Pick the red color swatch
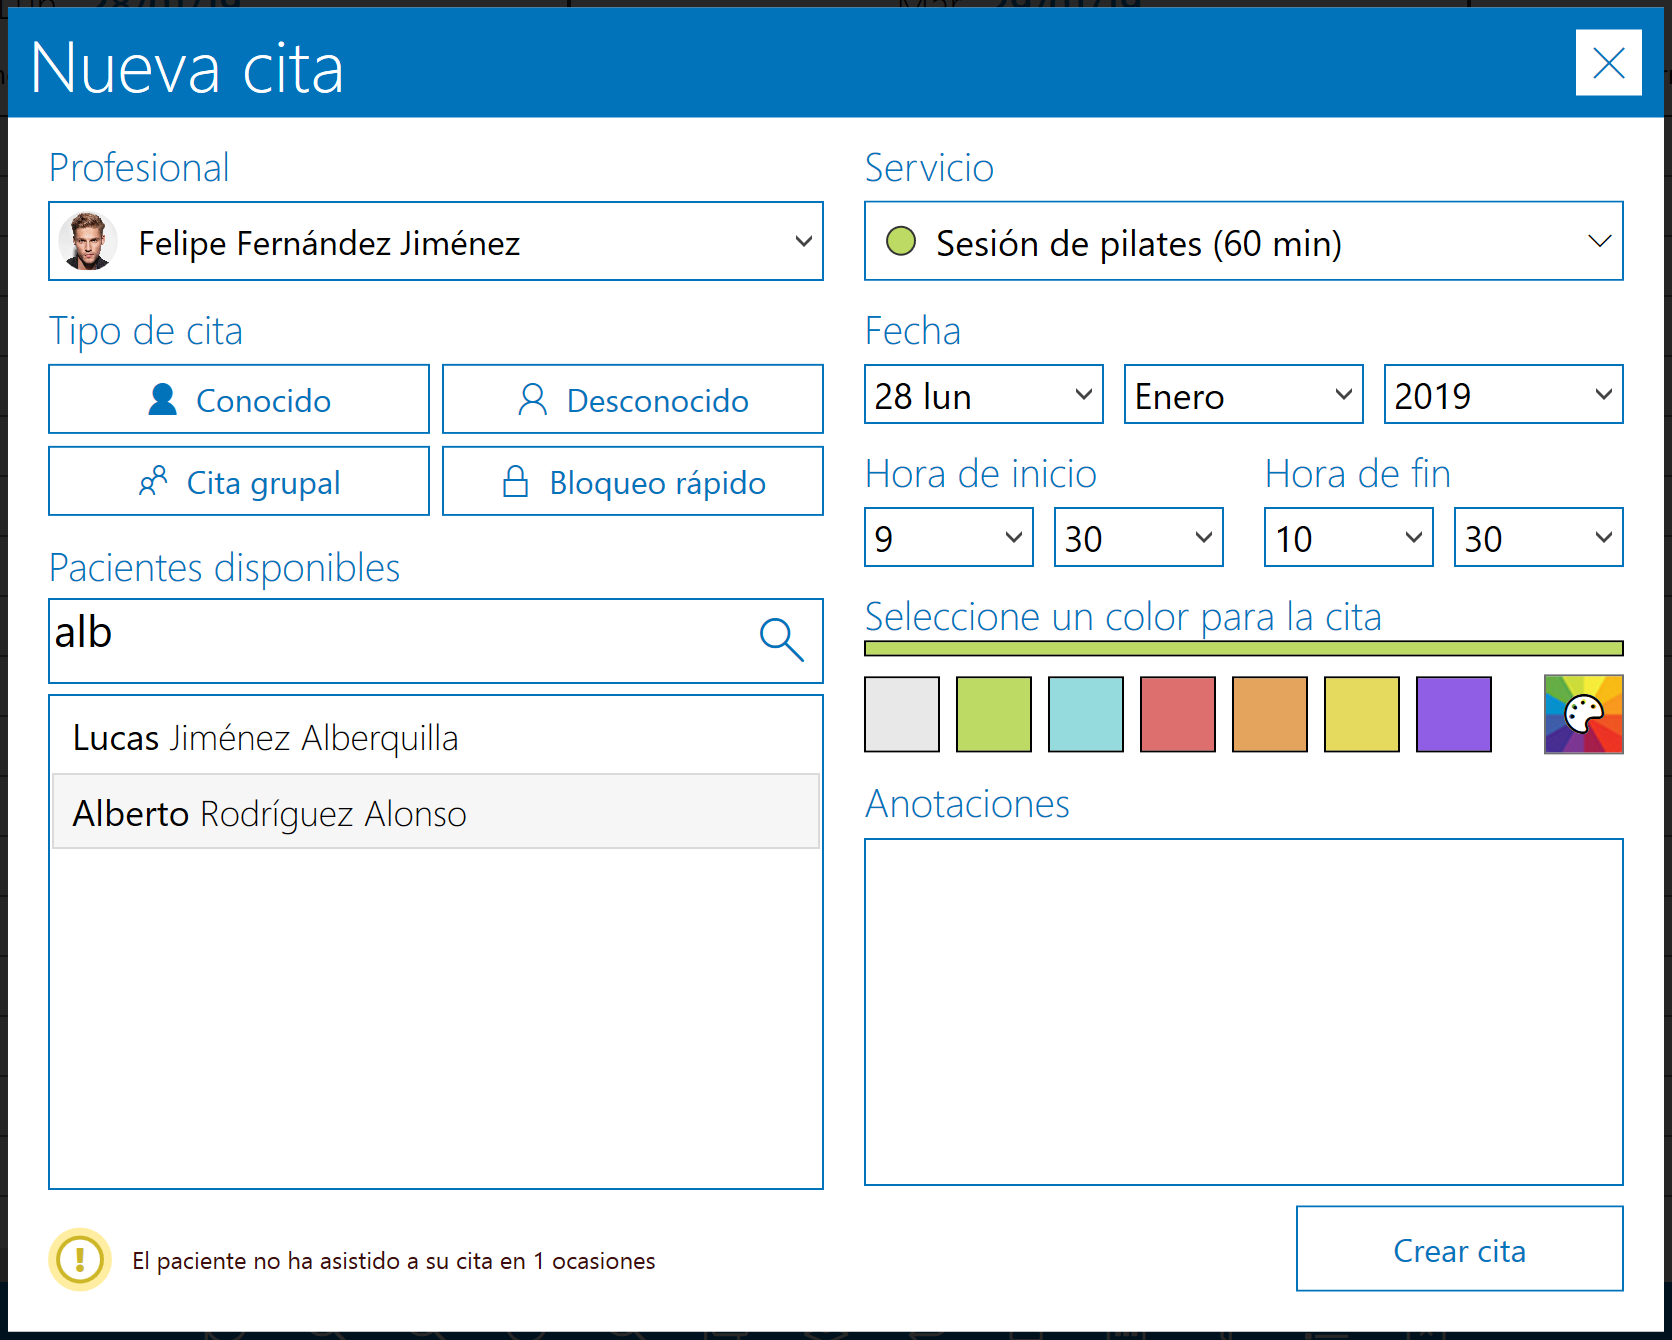 point(1177,714)
